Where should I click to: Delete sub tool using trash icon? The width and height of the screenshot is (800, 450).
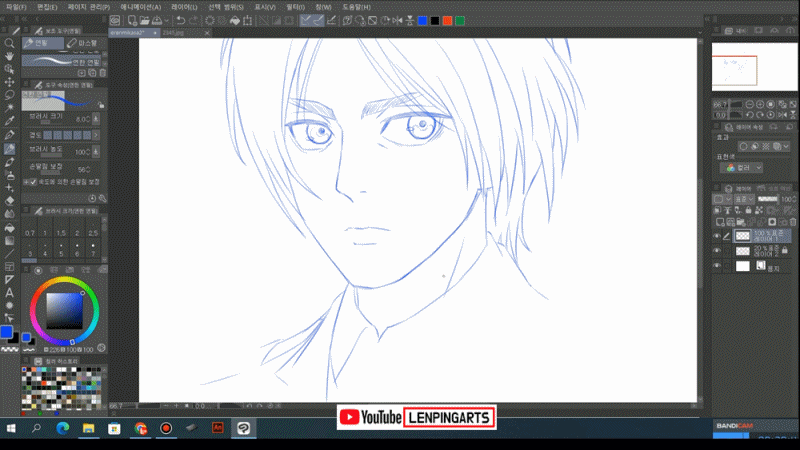tap(103, 73)
